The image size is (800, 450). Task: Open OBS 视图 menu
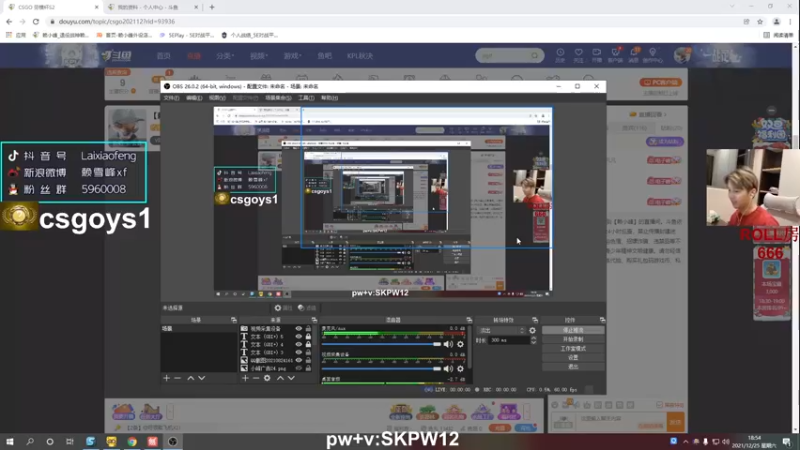[x=217, y=97]
